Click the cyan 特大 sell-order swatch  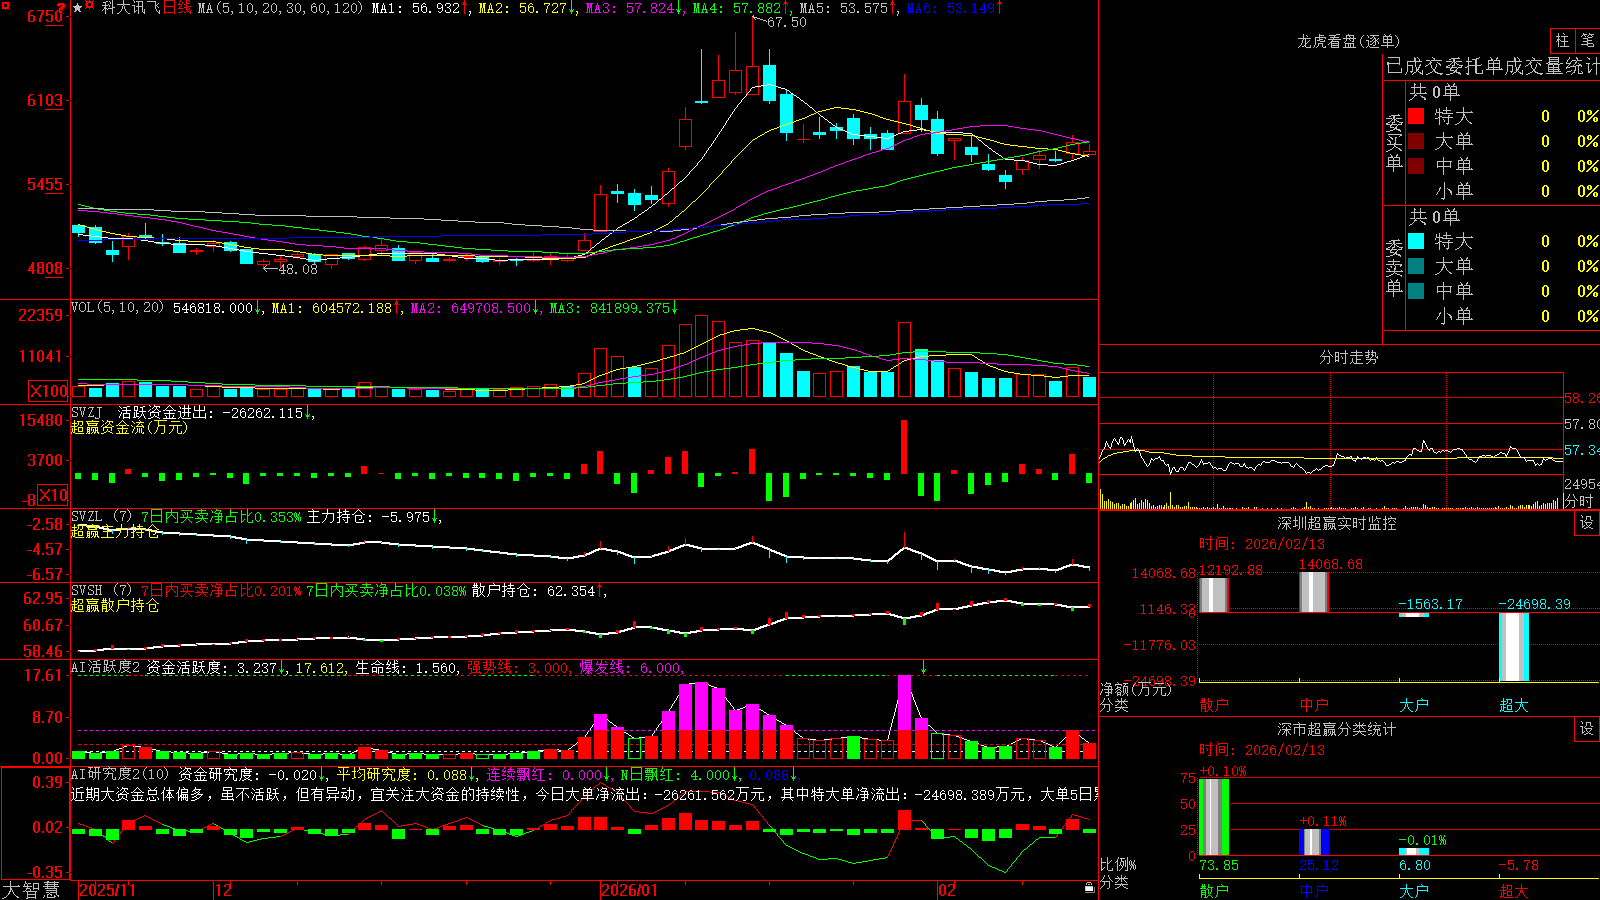(x=1416, y=241)
